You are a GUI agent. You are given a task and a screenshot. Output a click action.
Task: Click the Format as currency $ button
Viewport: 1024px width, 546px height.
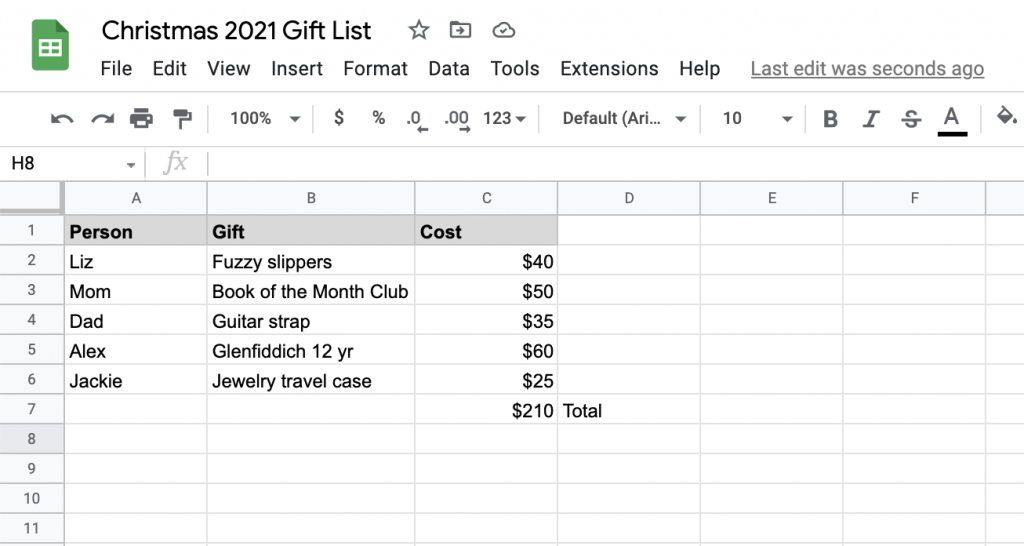(x=338, y=118)
